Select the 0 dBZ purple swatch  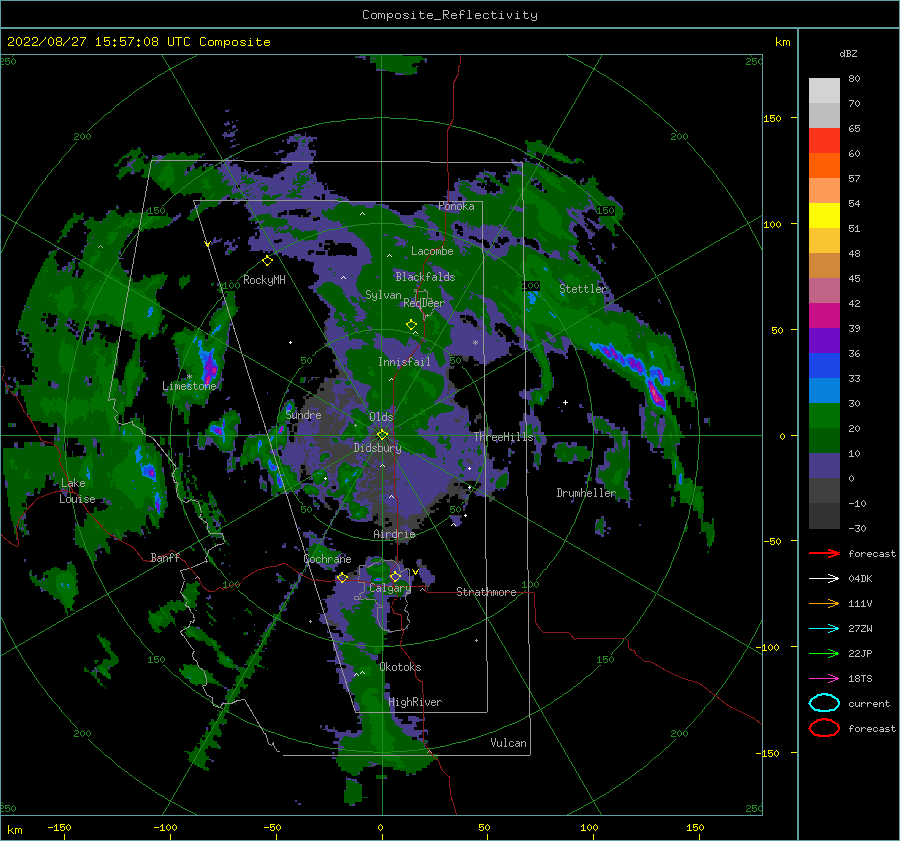(x=824, y=466)
